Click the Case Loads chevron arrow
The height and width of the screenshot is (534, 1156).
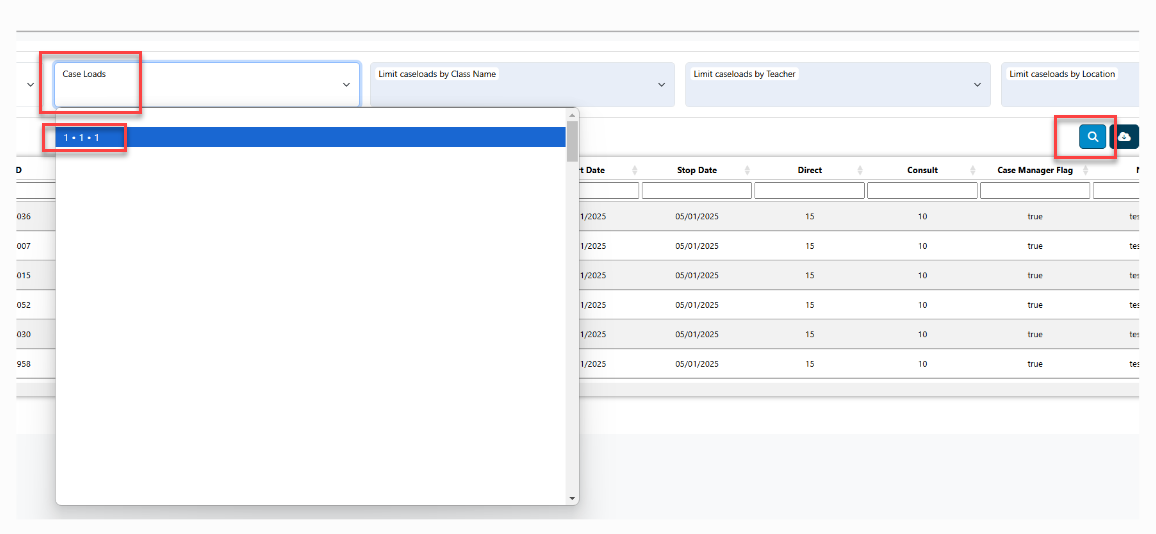pyautogui.click(x=346, y=85)
